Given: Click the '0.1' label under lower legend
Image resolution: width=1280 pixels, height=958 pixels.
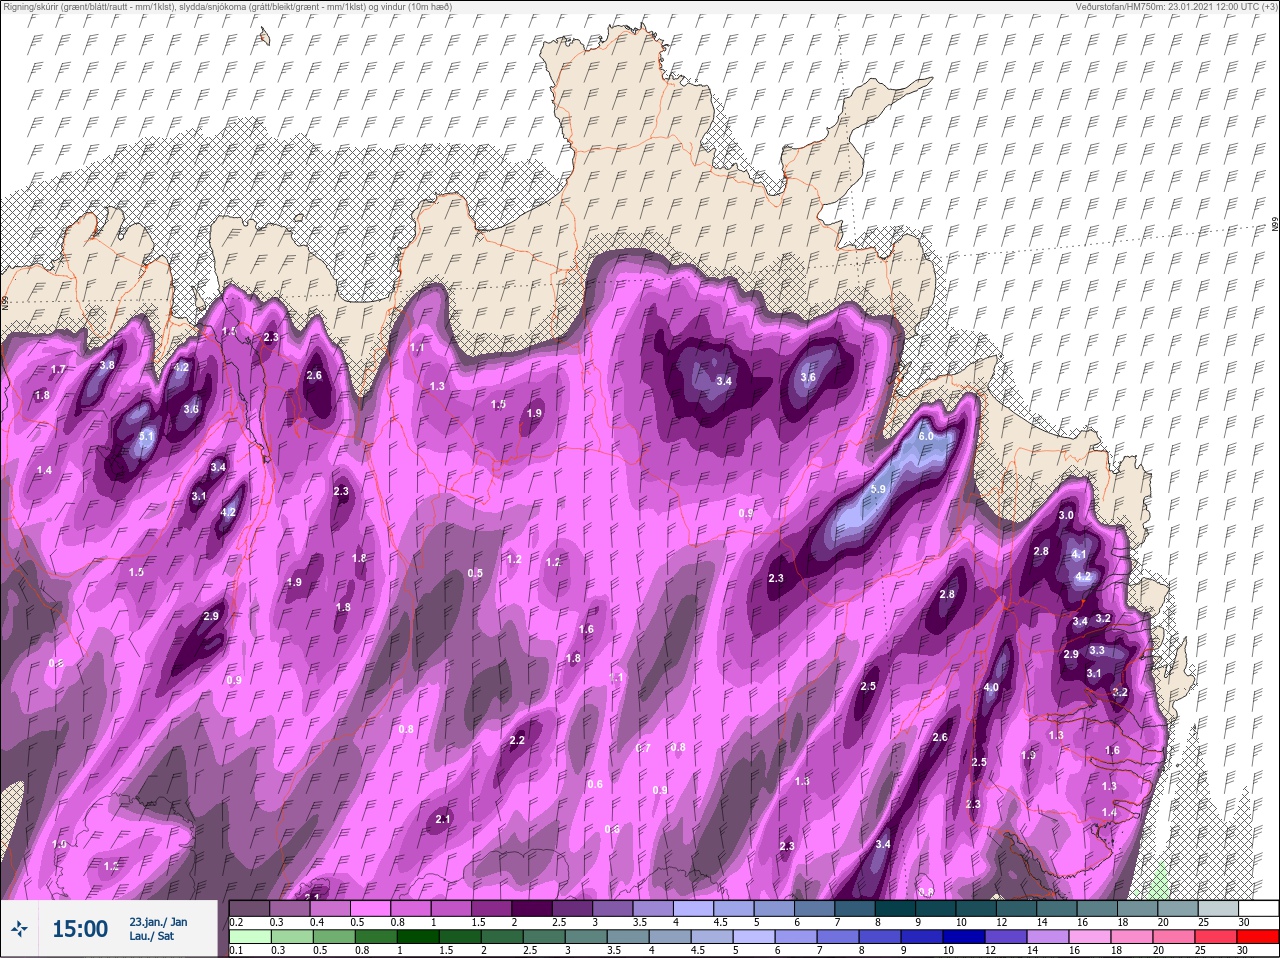Looking at the screenshot, I should point(236,950).
